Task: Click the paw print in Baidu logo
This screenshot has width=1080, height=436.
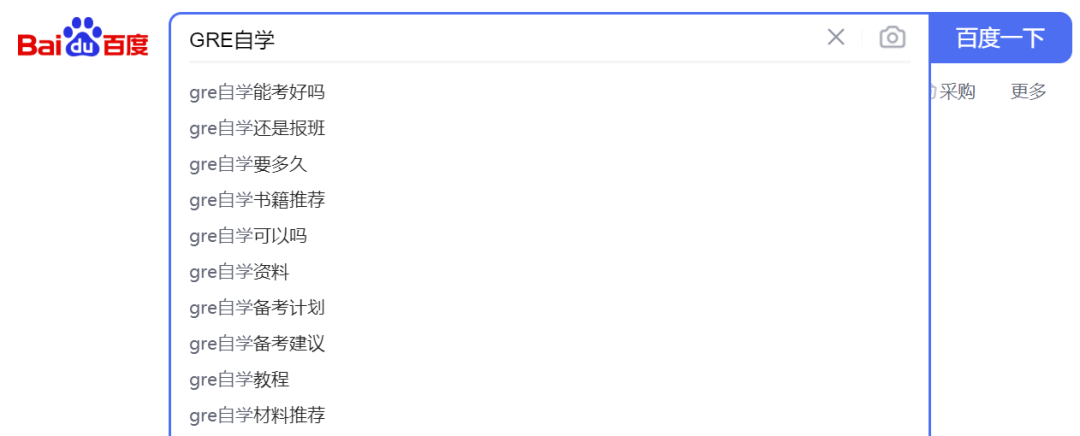Action: tap(83, 37)
